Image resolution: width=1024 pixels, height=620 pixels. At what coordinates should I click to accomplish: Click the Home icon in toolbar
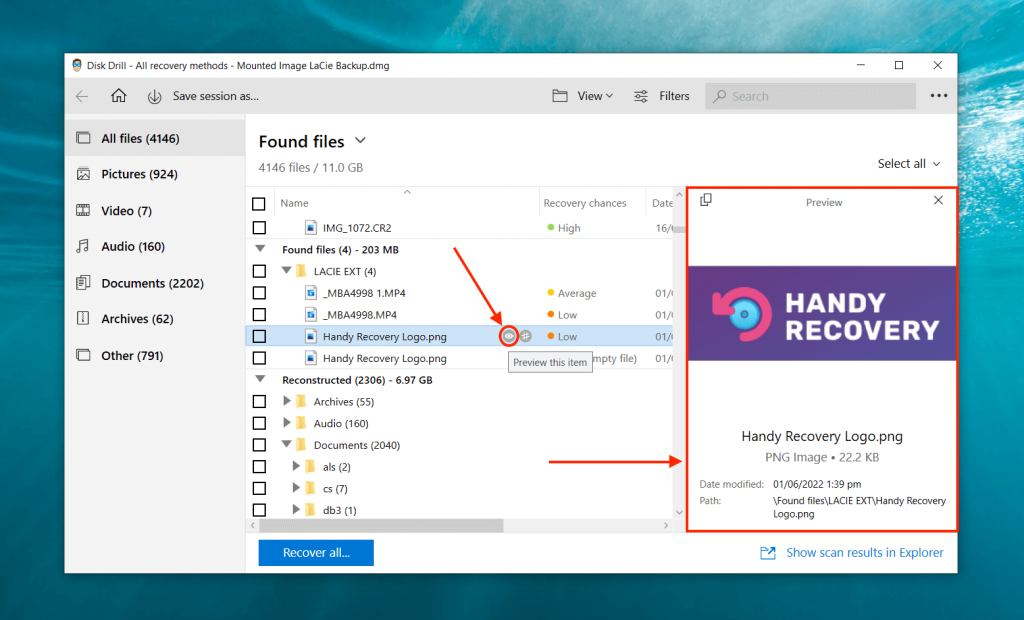click(x=118, y=95)
